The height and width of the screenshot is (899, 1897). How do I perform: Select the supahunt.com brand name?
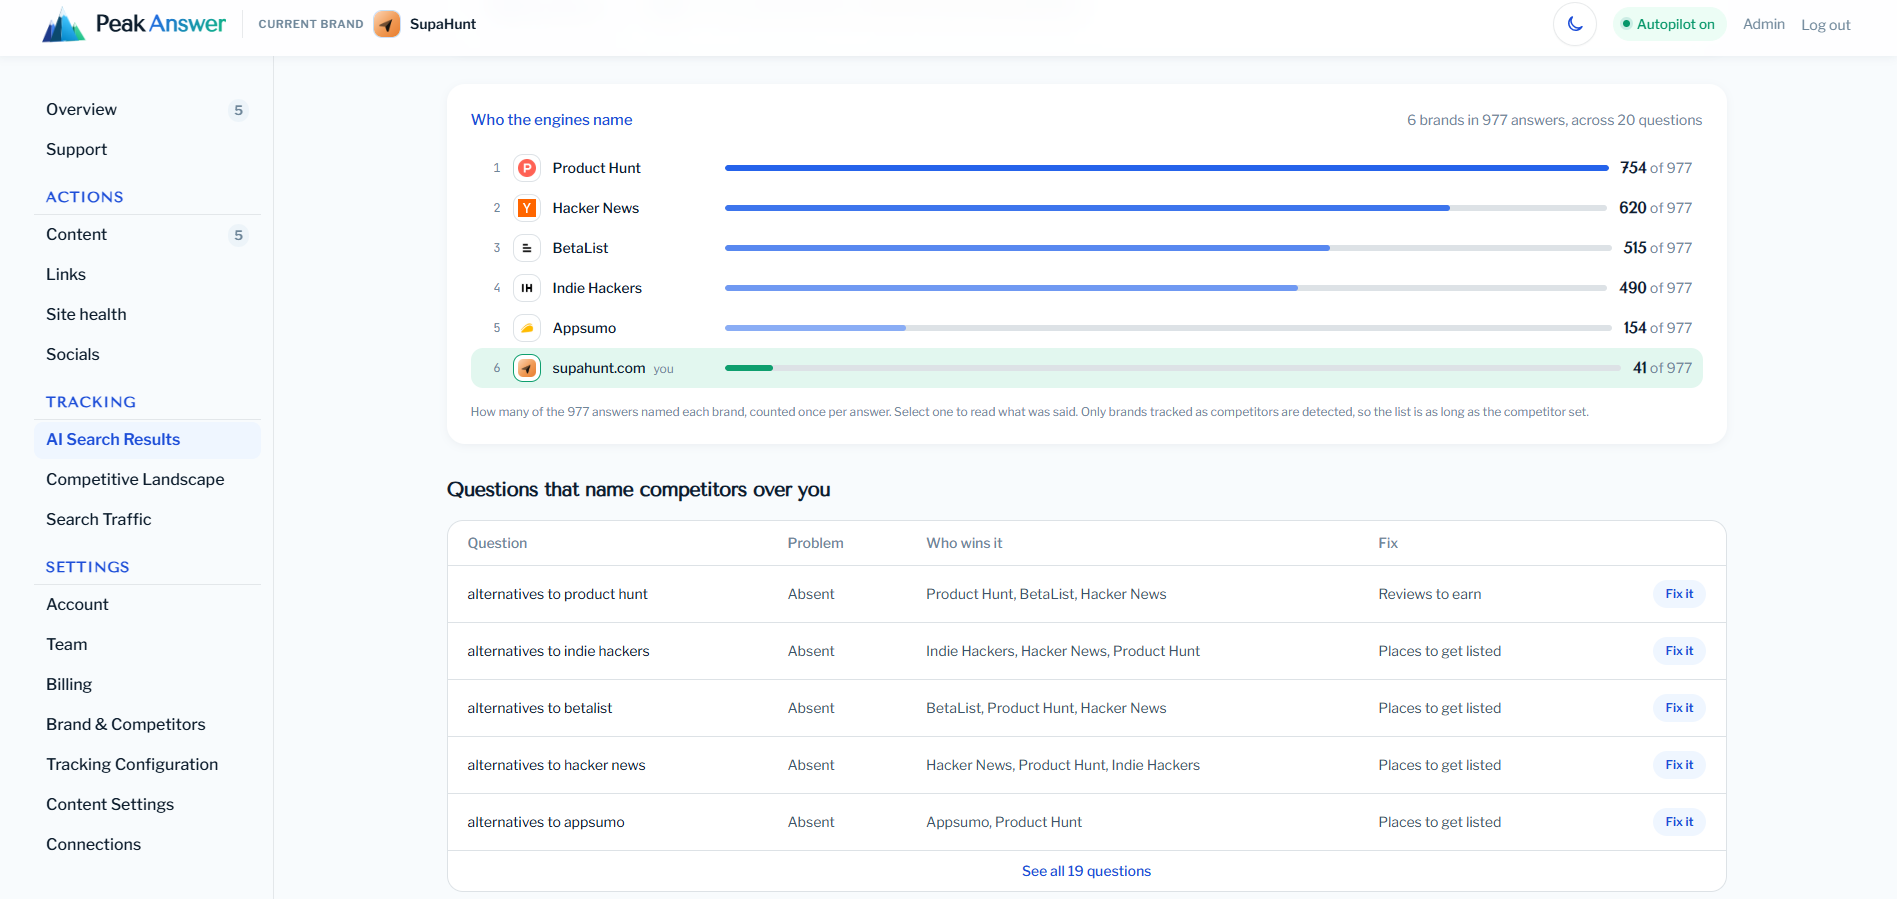[x=599, y=368]
